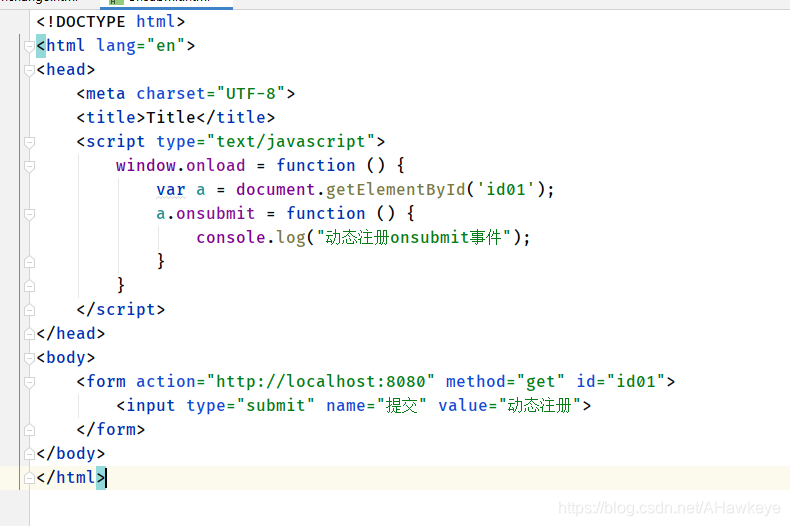The width and height of the screenshot is (790, 526).
Task: Click the "UTF-8" string value
Action: tap(250, 94)
